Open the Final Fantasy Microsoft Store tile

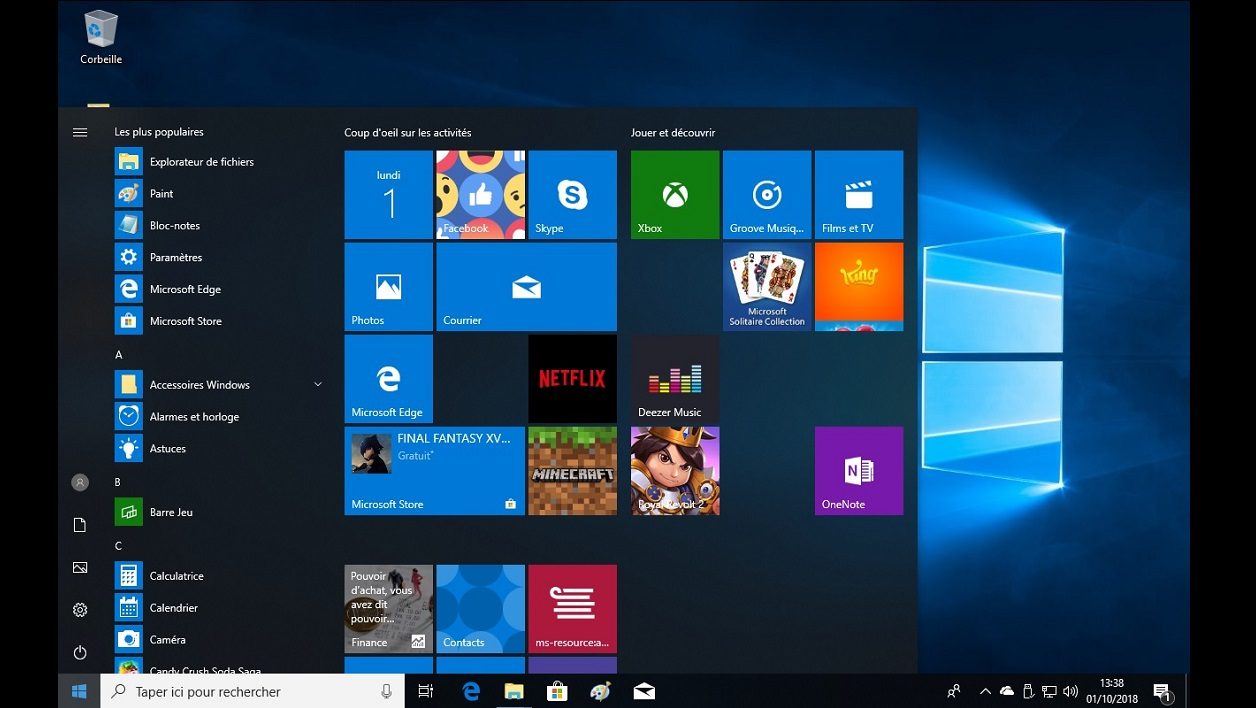[435, 471]
